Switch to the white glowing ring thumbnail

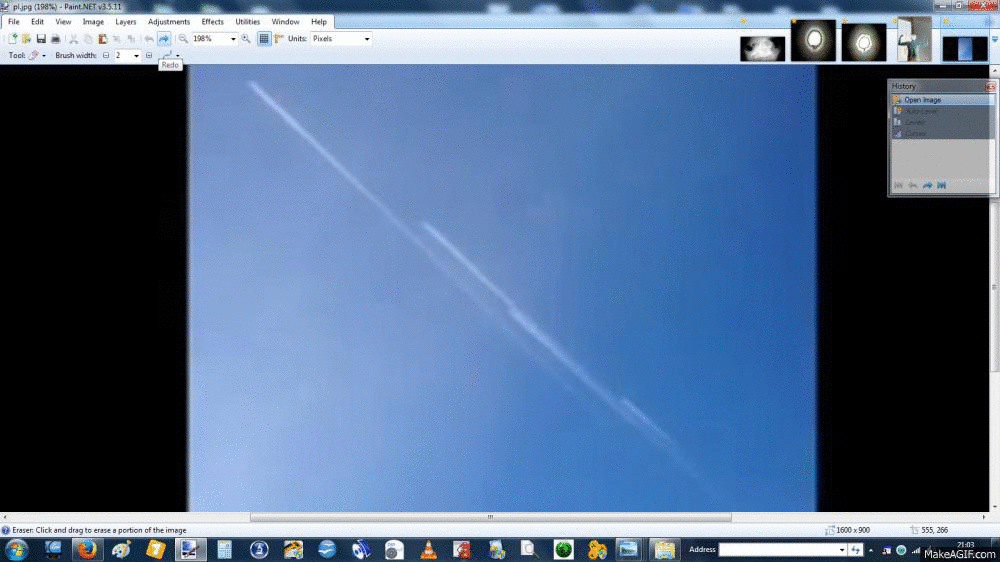pyautogui.click(x=813, y=41)
